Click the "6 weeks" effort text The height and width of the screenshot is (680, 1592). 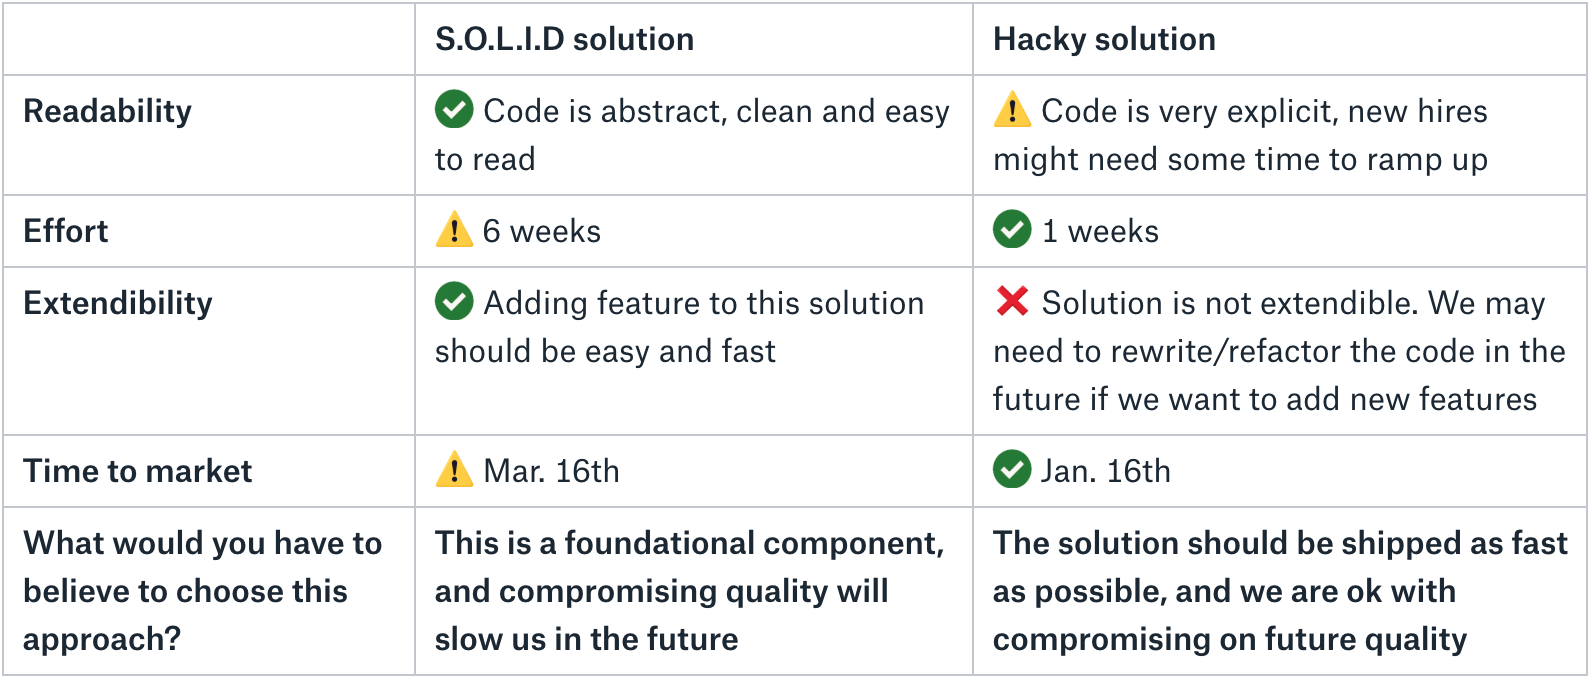(542, 231)
